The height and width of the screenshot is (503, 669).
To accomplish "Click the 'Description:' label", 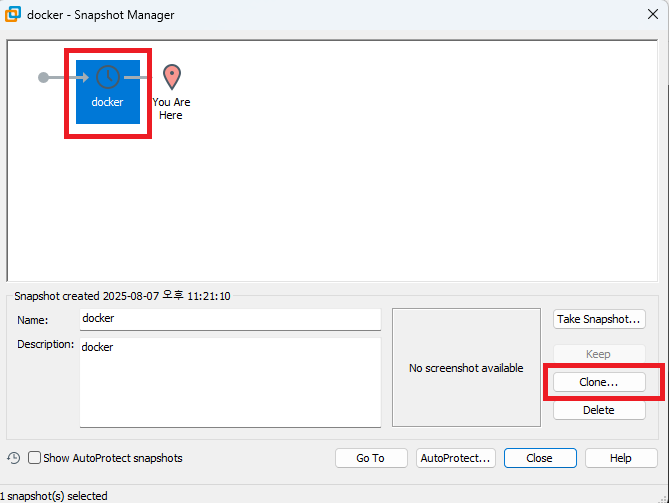I will (x=45, y=344).
